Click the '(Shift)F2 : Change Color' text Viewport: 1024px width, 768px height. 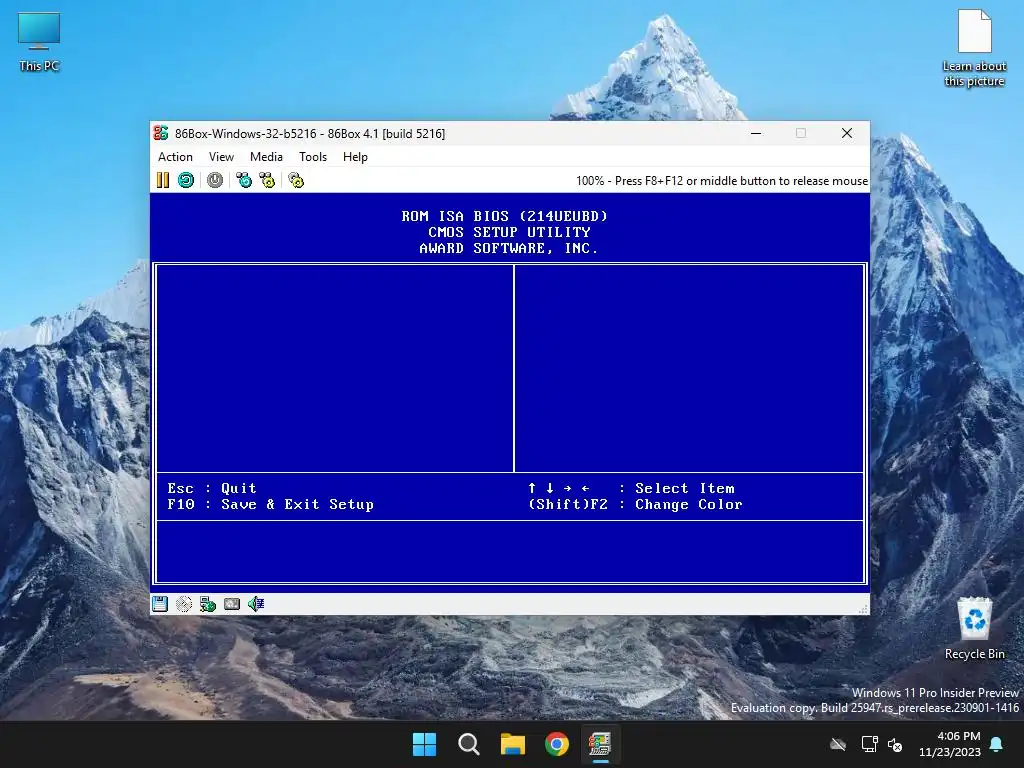pyautogui.click(x=635, y=504)
